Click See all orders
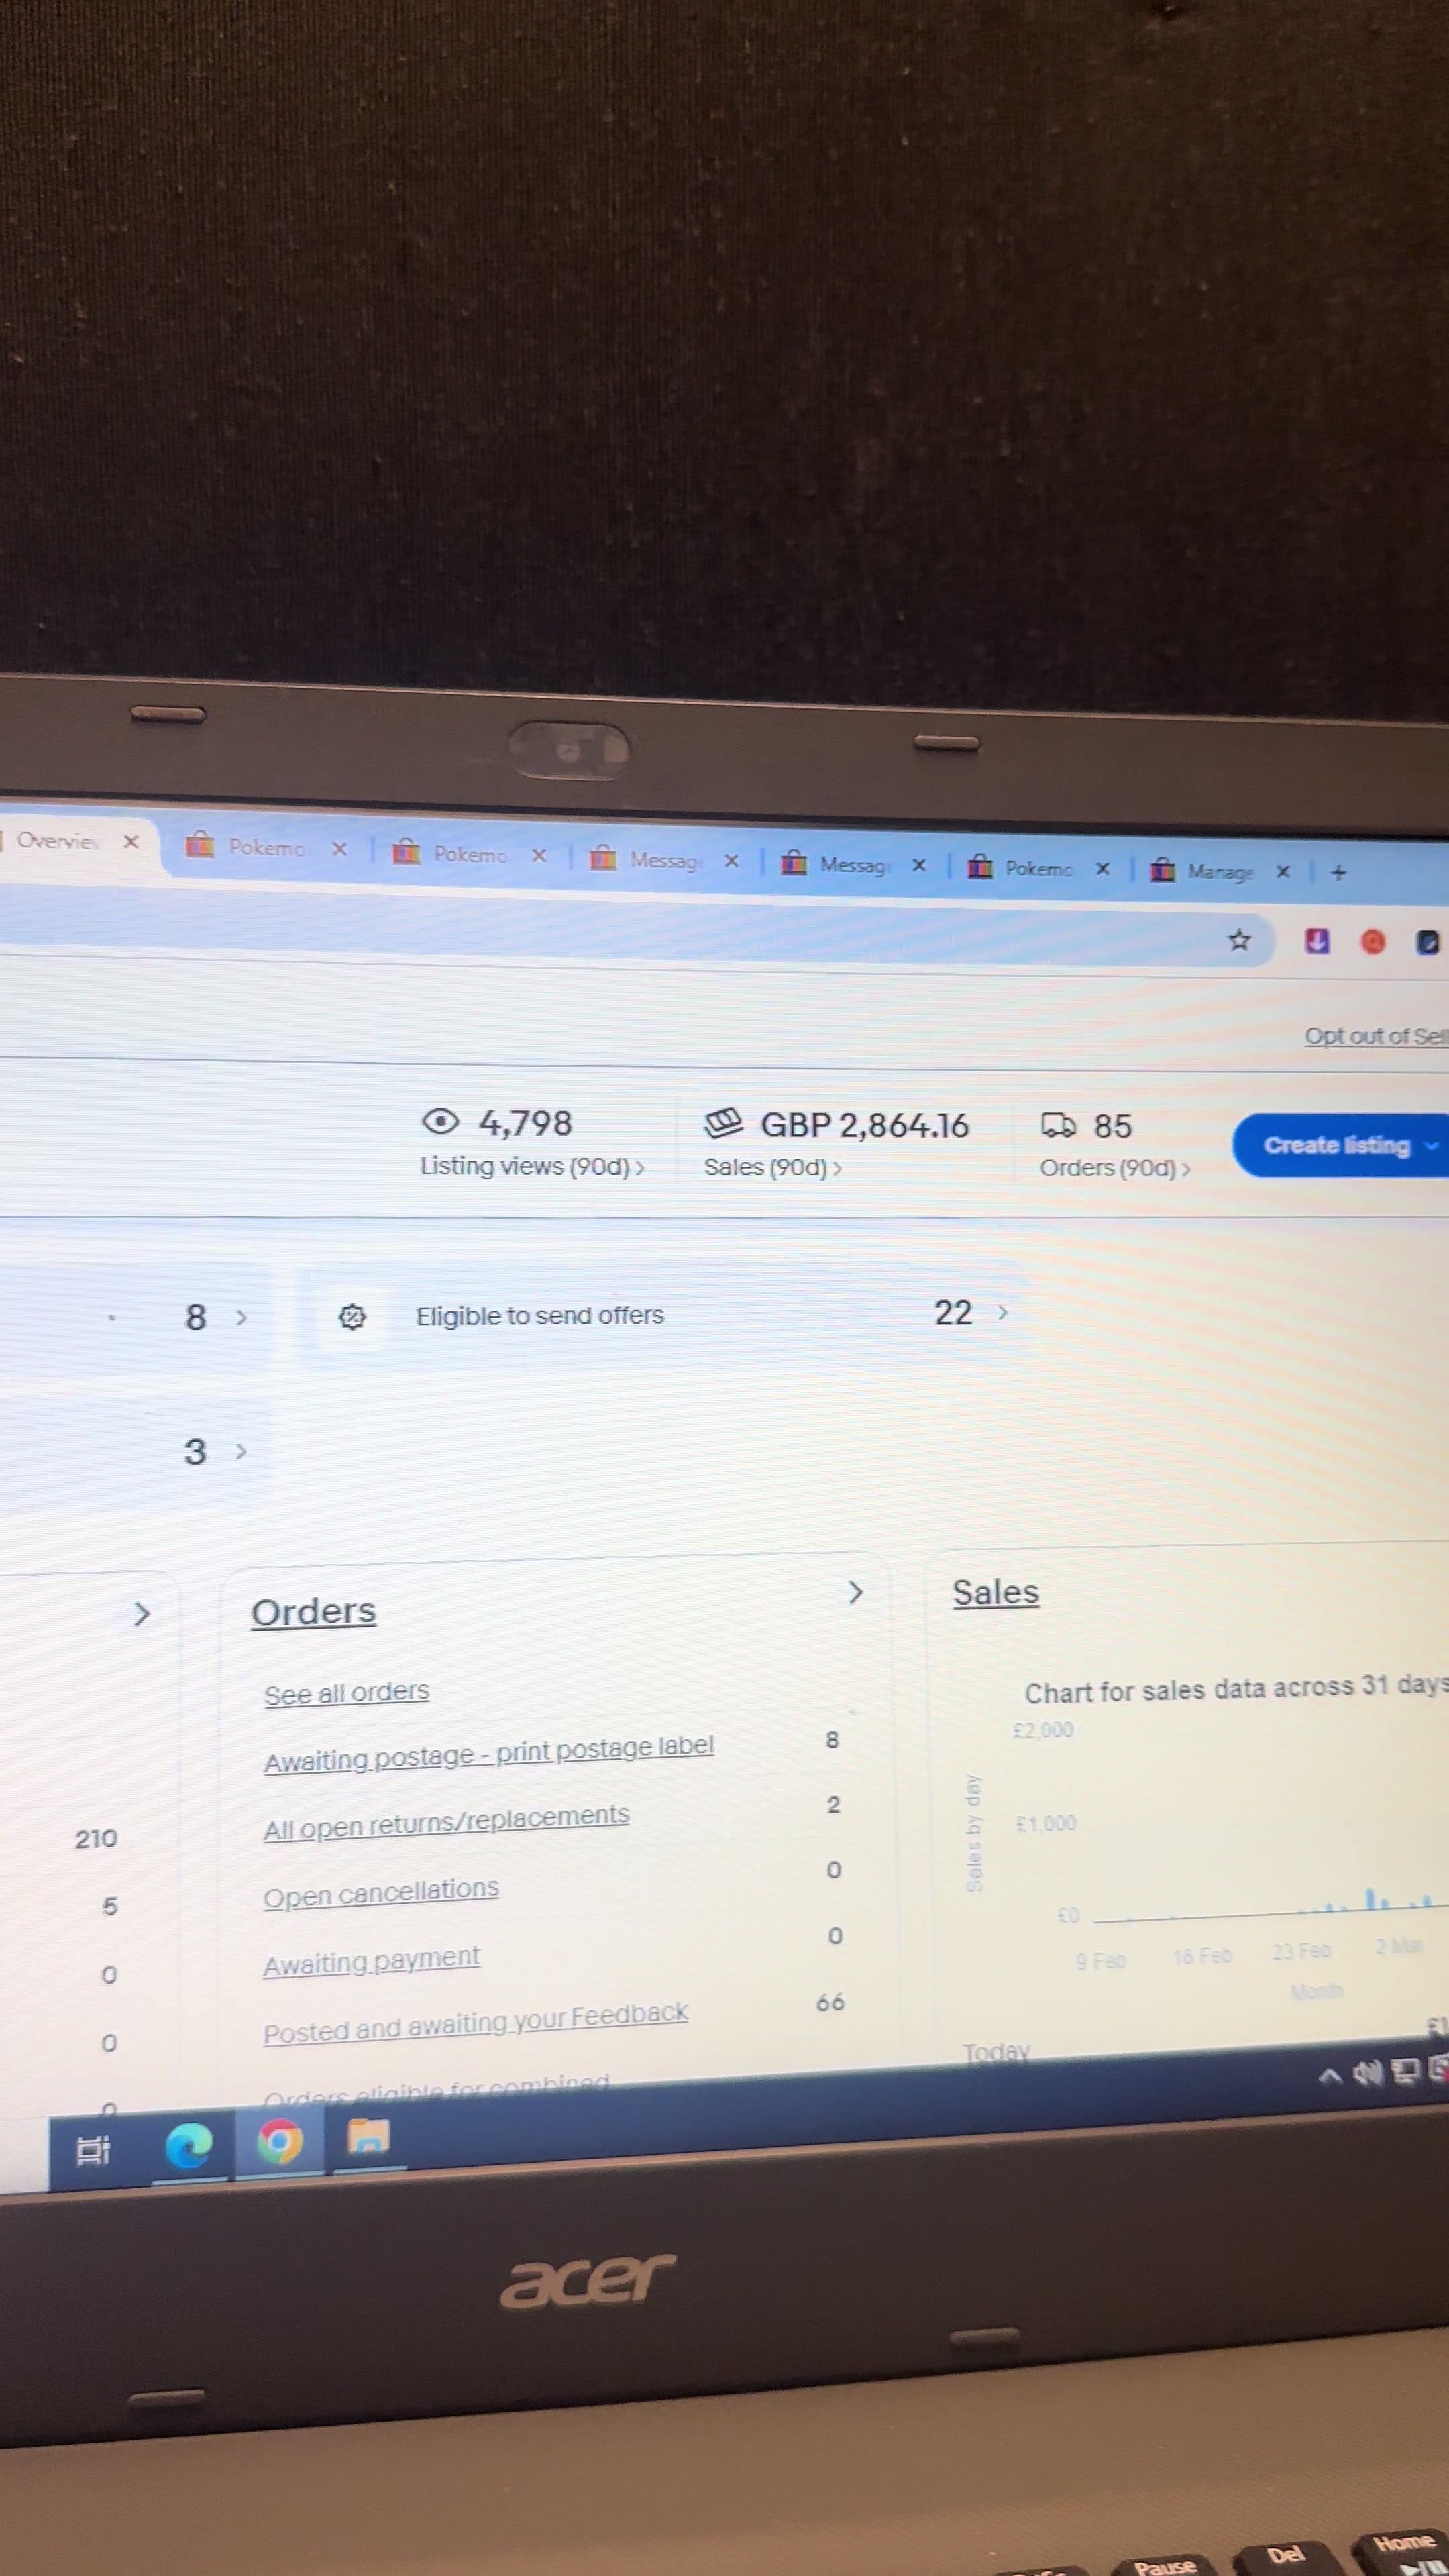Image resolution: width=1449 pixels, height=2576 pixels. click(x=346, y=1693)
